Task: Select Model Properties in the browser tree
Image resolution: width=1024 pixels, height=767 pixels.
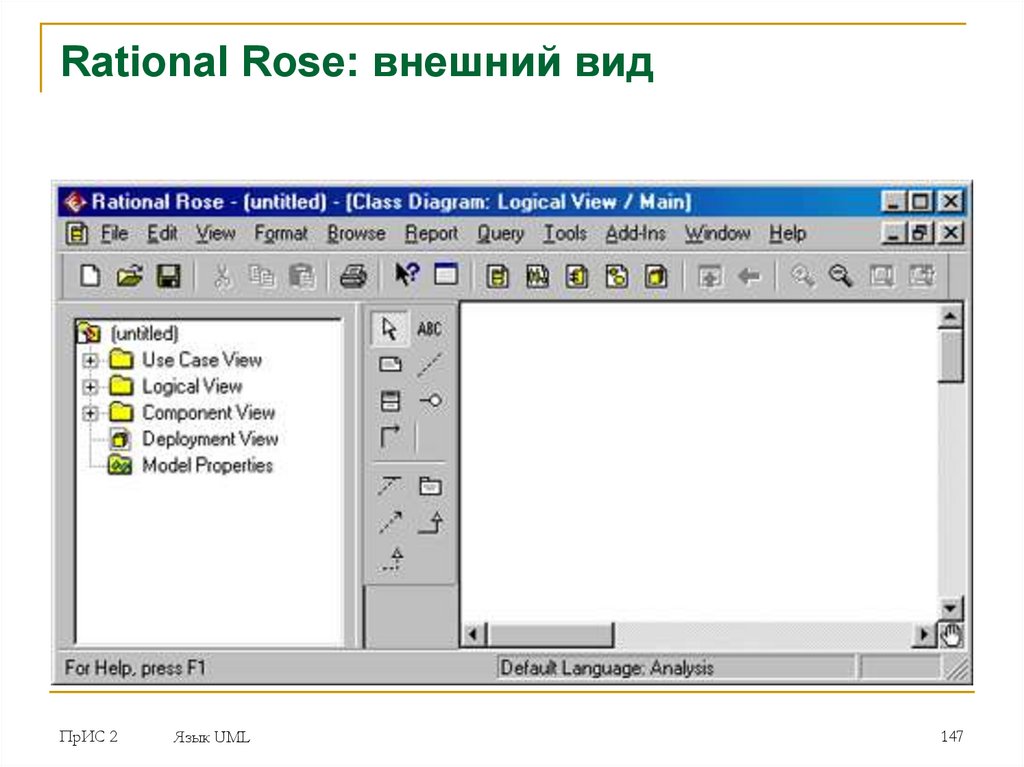Action: [x=208, y=465]
